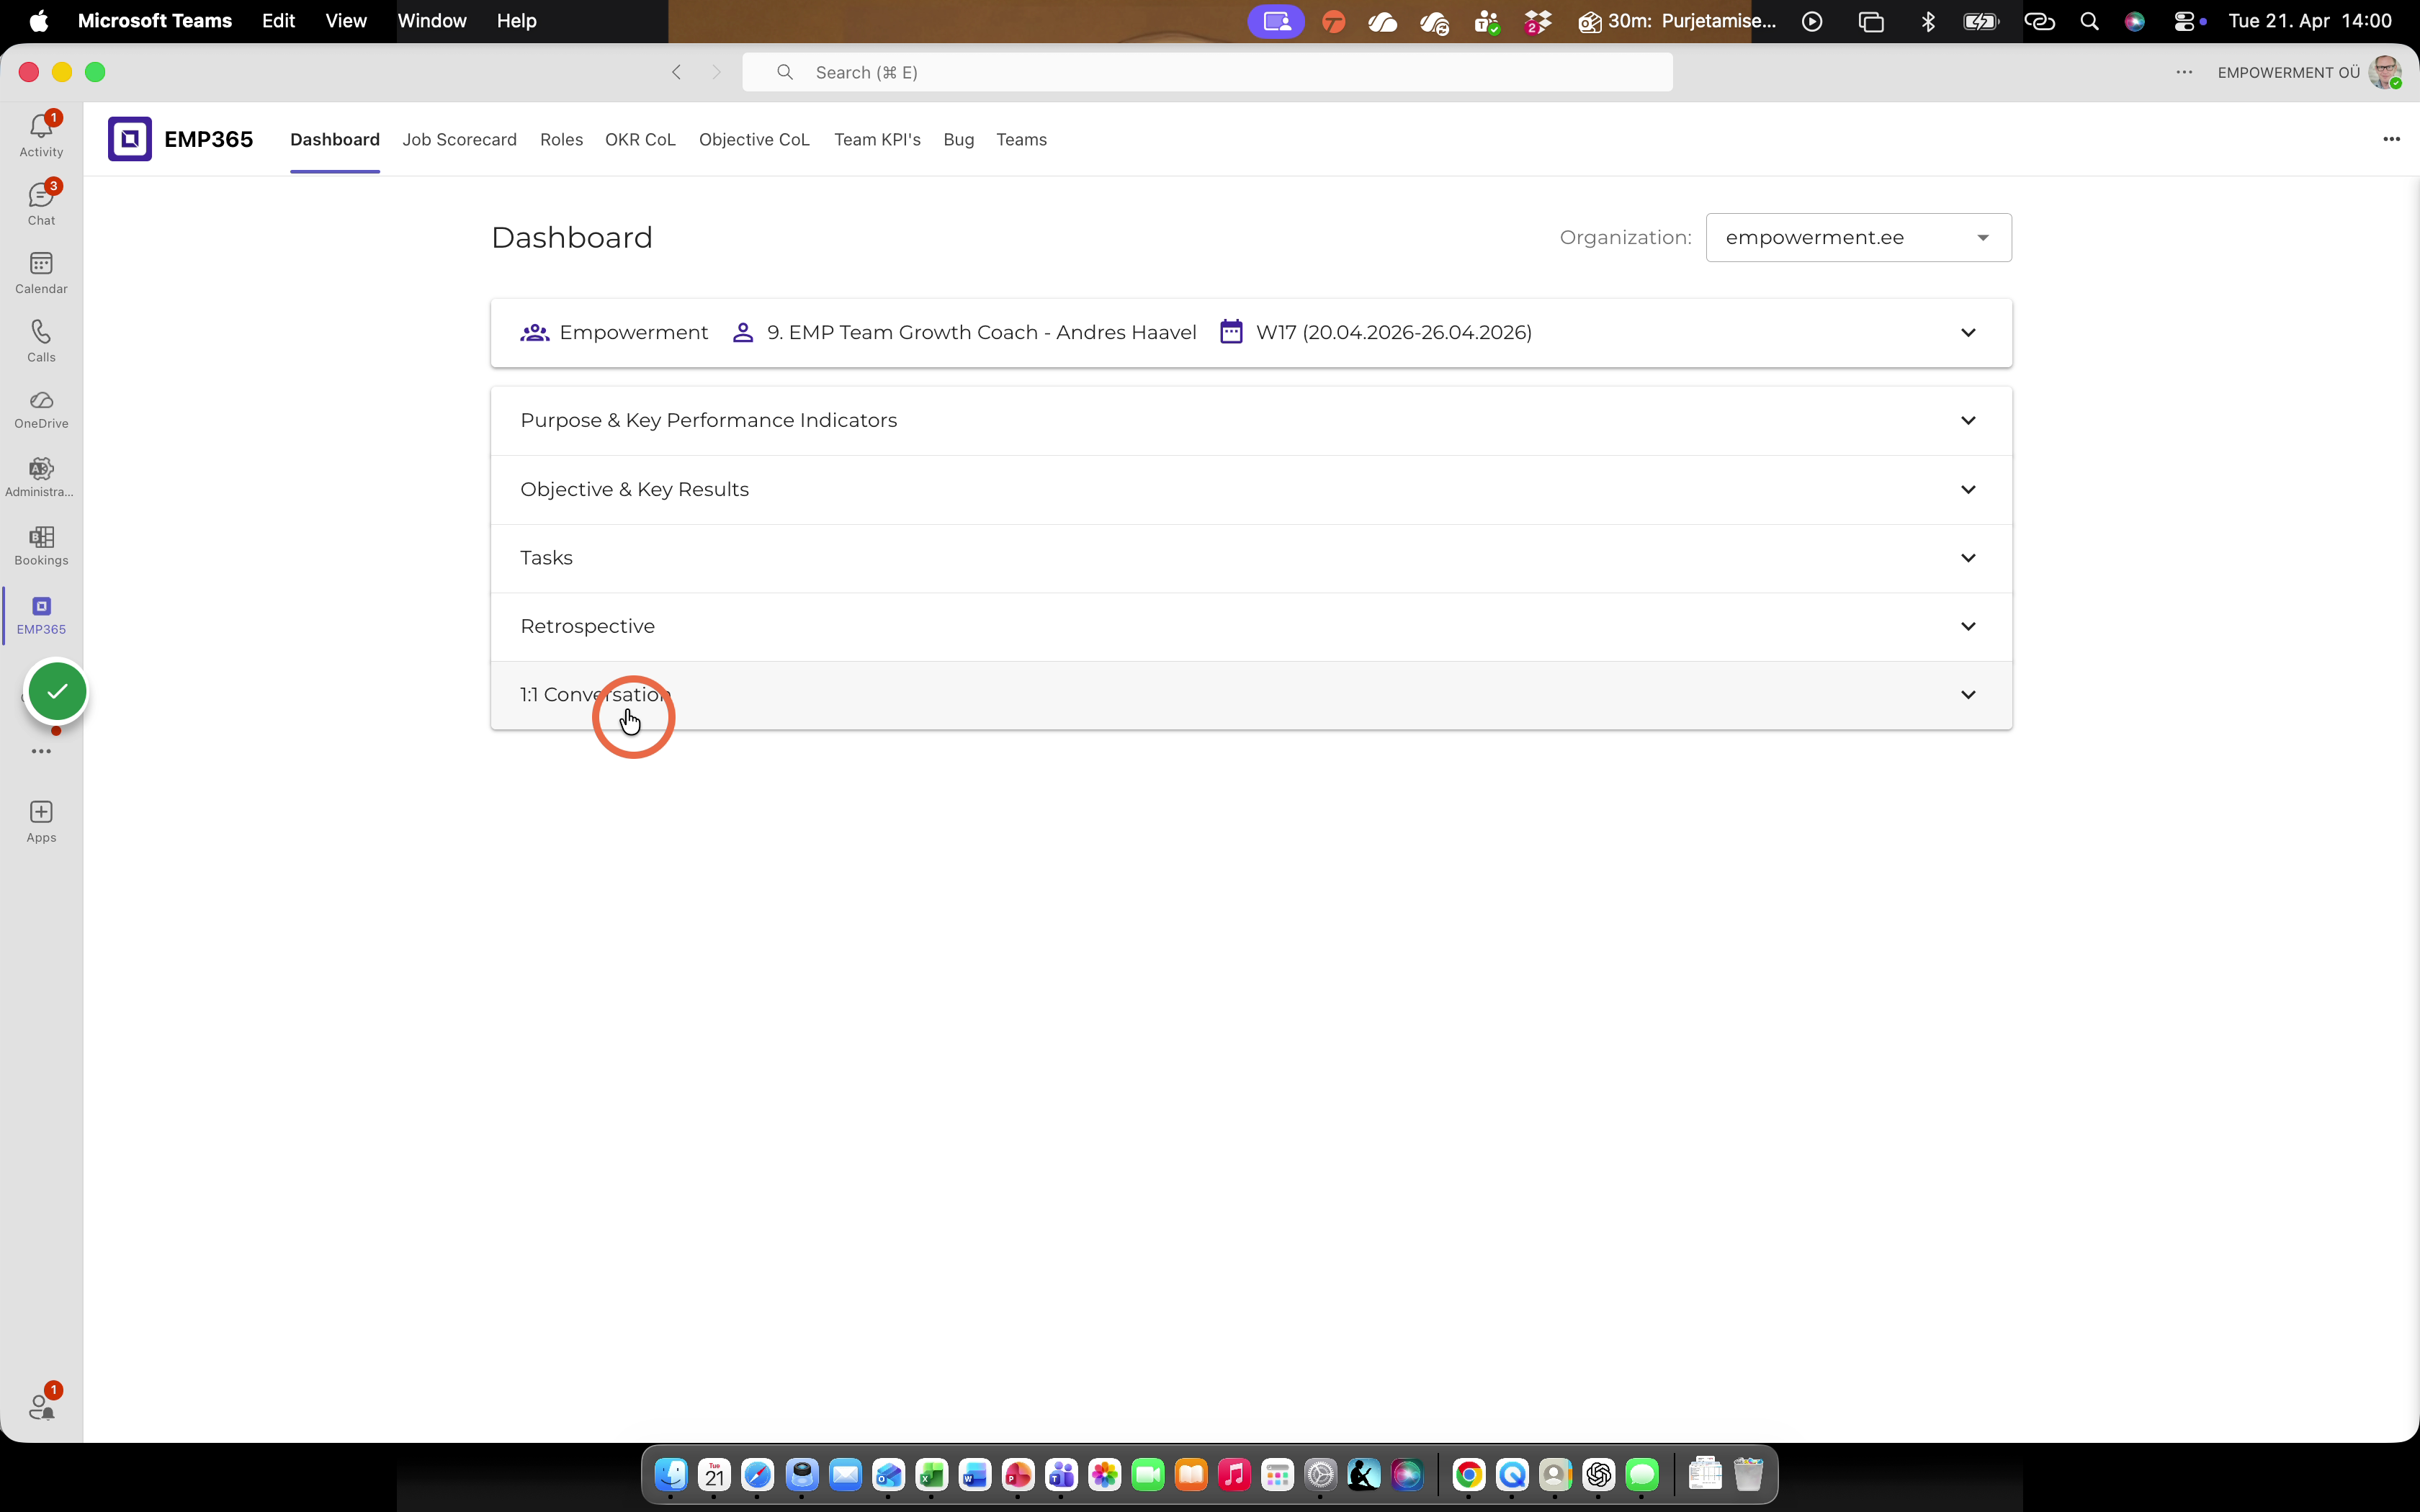Expand Objective & Key Results section
The width and height of the screenshot is (2420, 1512).
point(1251,489)
